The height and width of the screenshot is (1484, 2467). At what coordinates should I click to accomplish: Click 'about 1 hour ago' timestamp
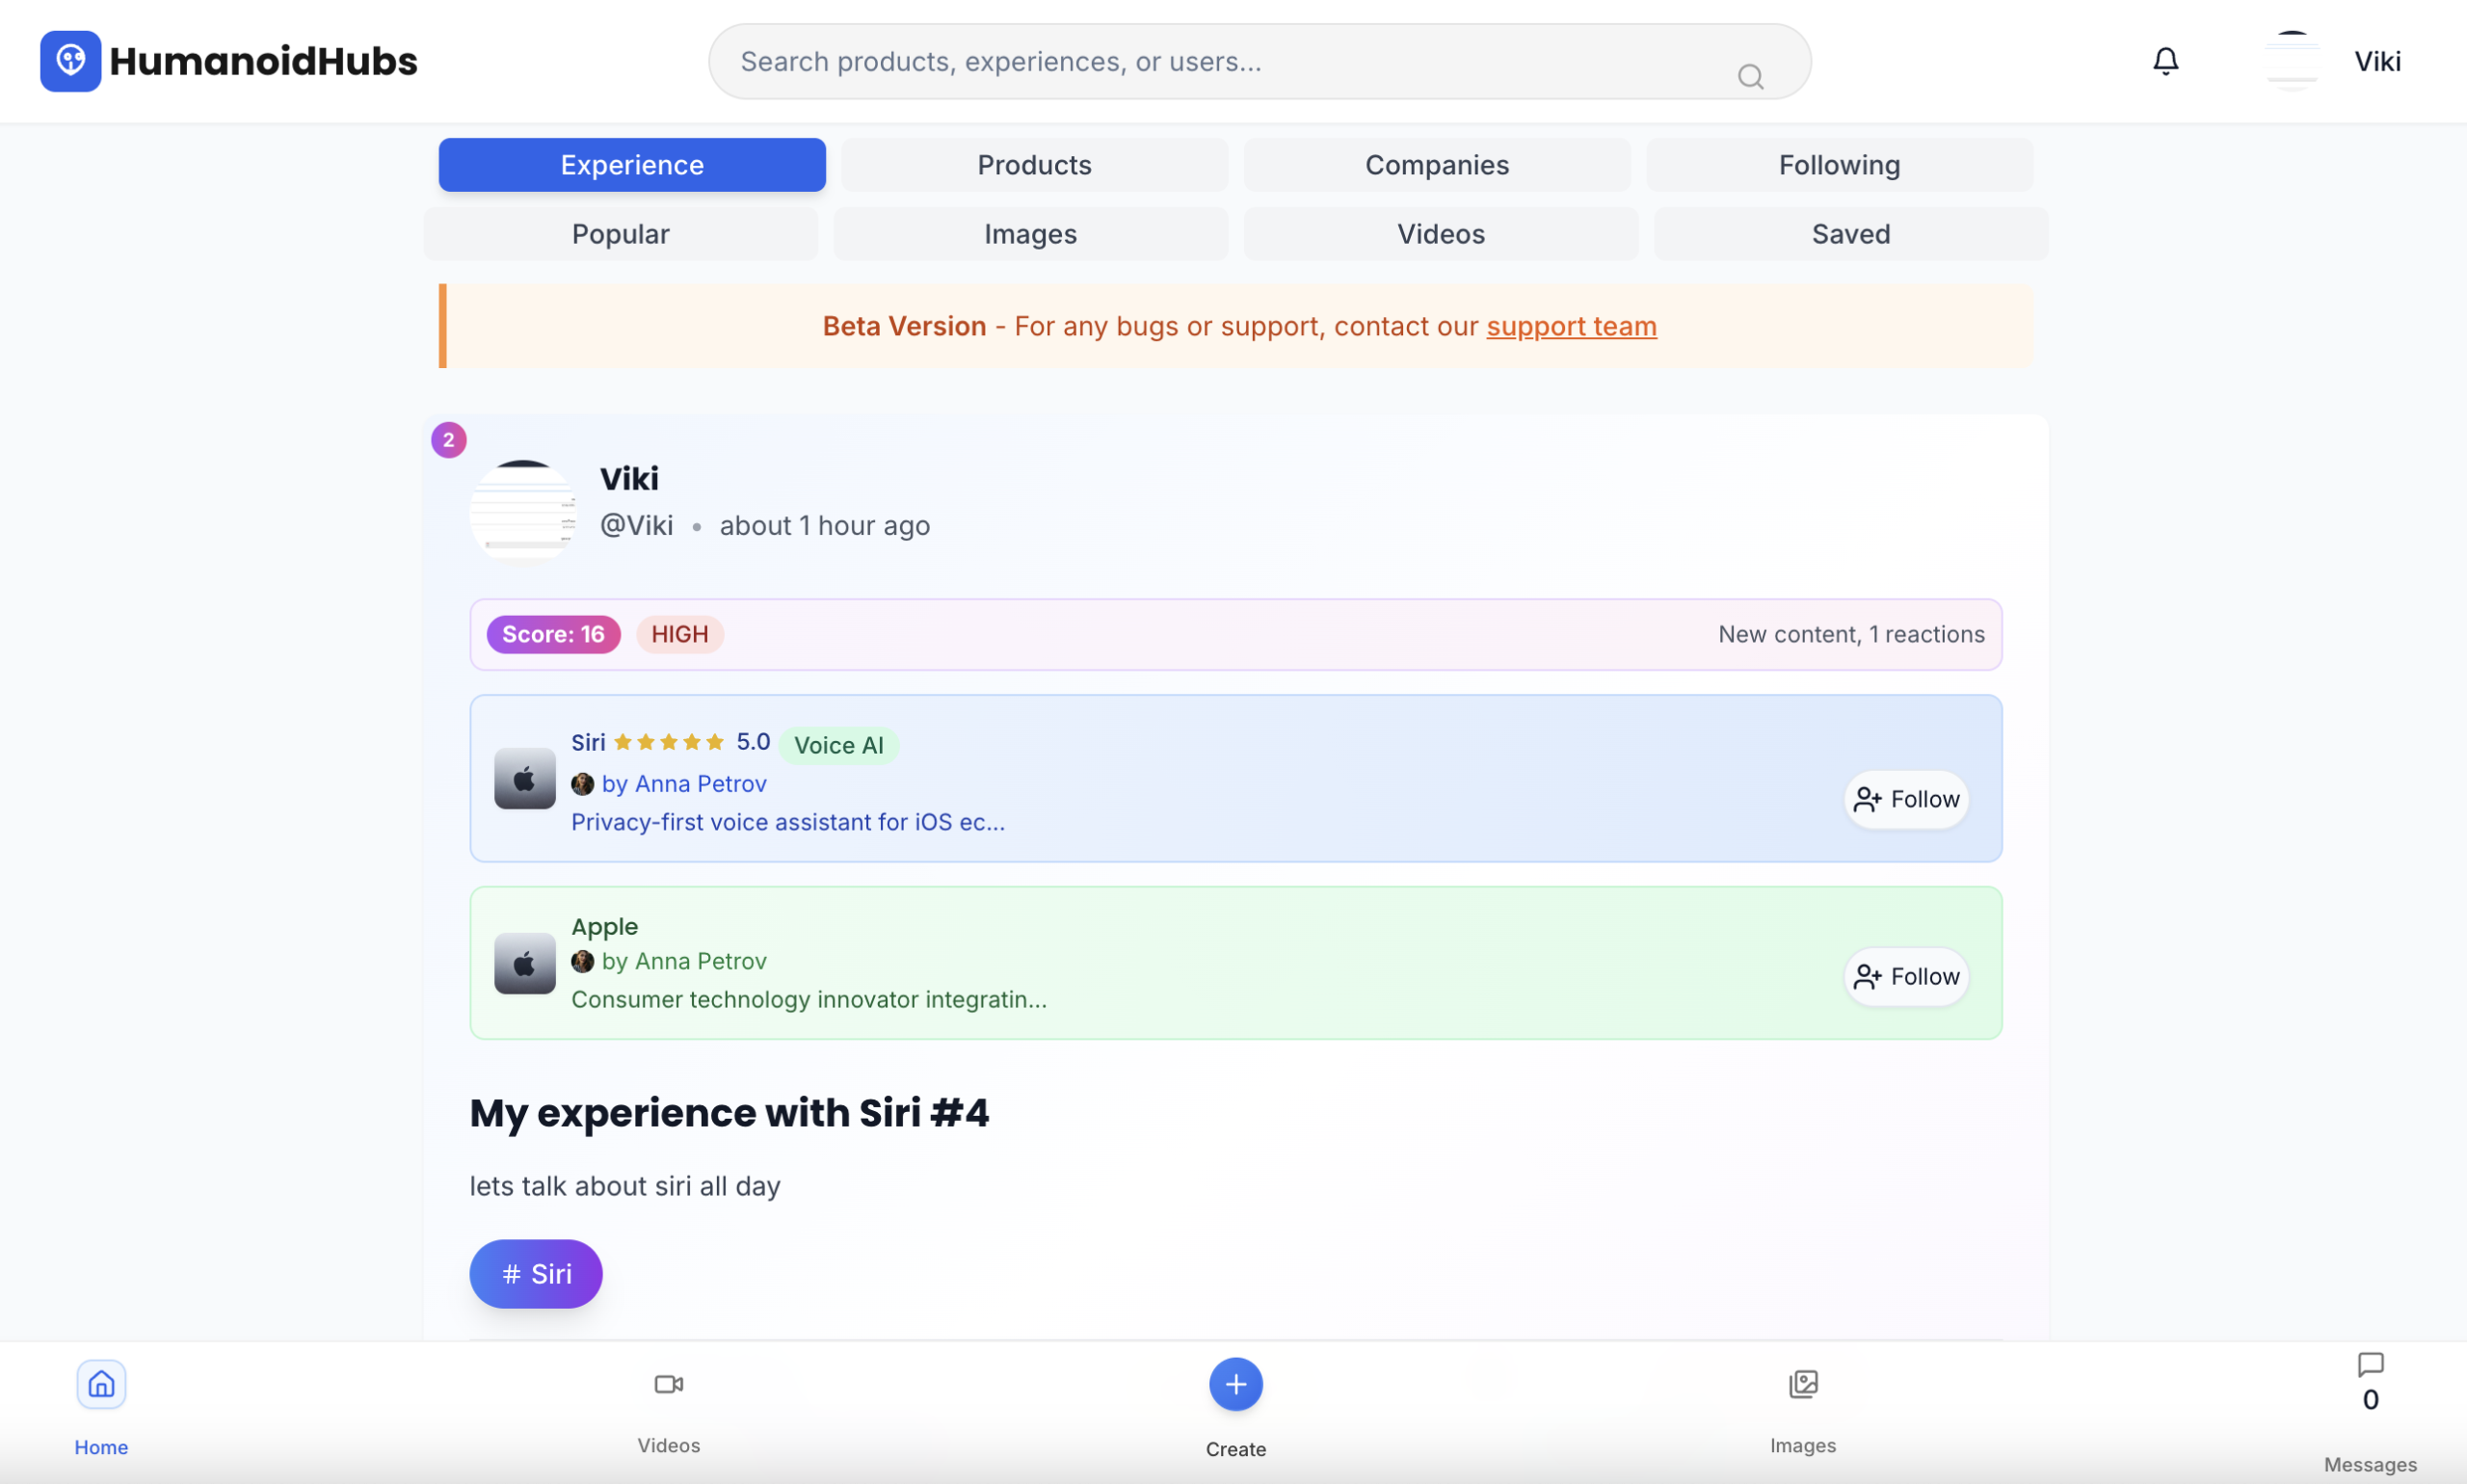click(824, 526)
